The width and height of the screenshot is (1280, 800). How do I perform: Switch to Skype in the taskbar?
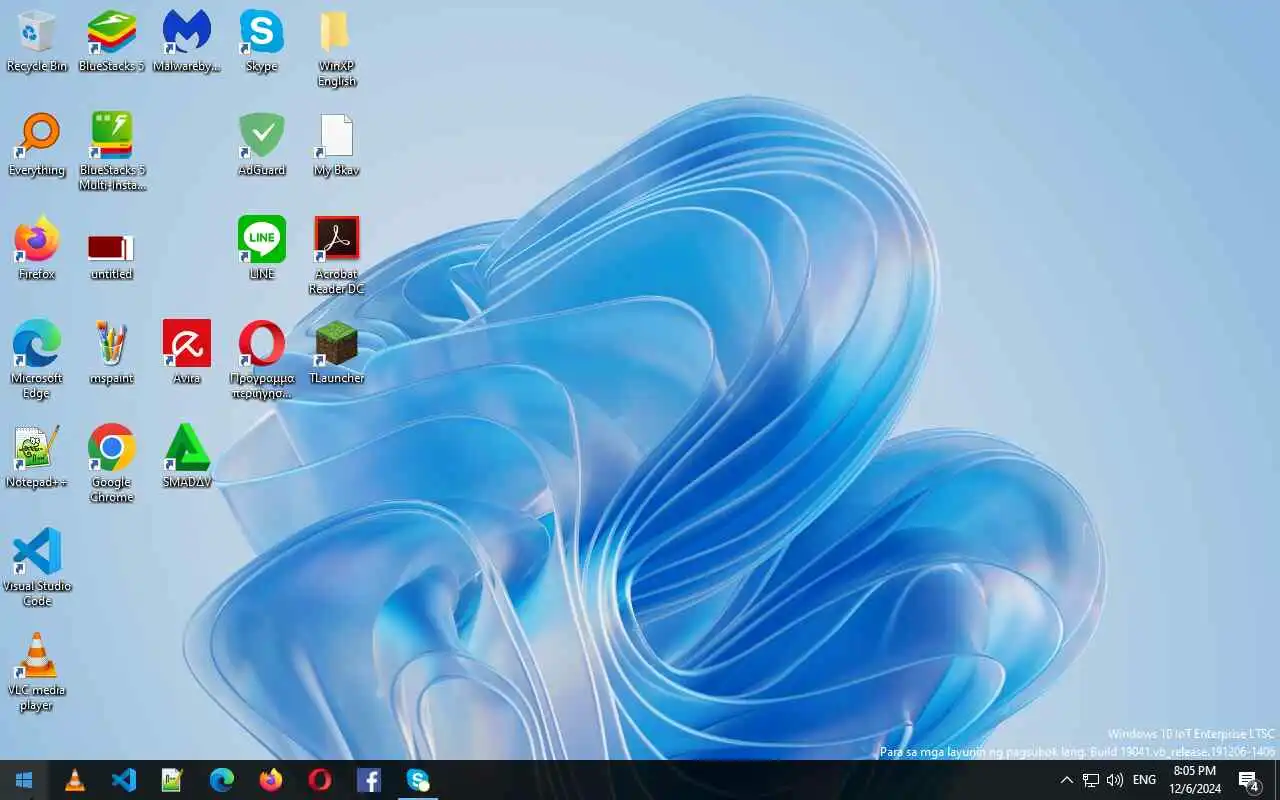[x=418, y=780]
